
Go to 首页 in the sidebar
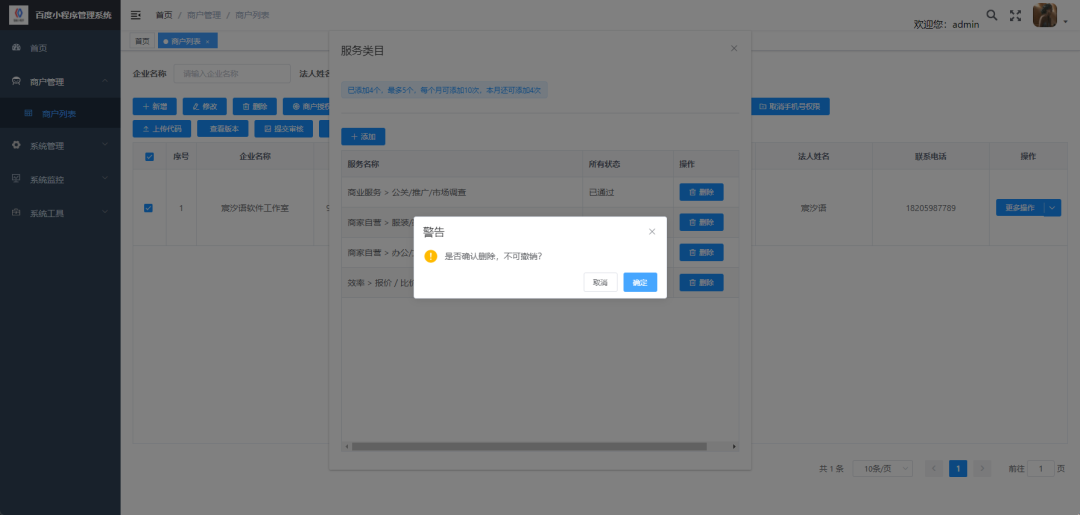(60, 48)
